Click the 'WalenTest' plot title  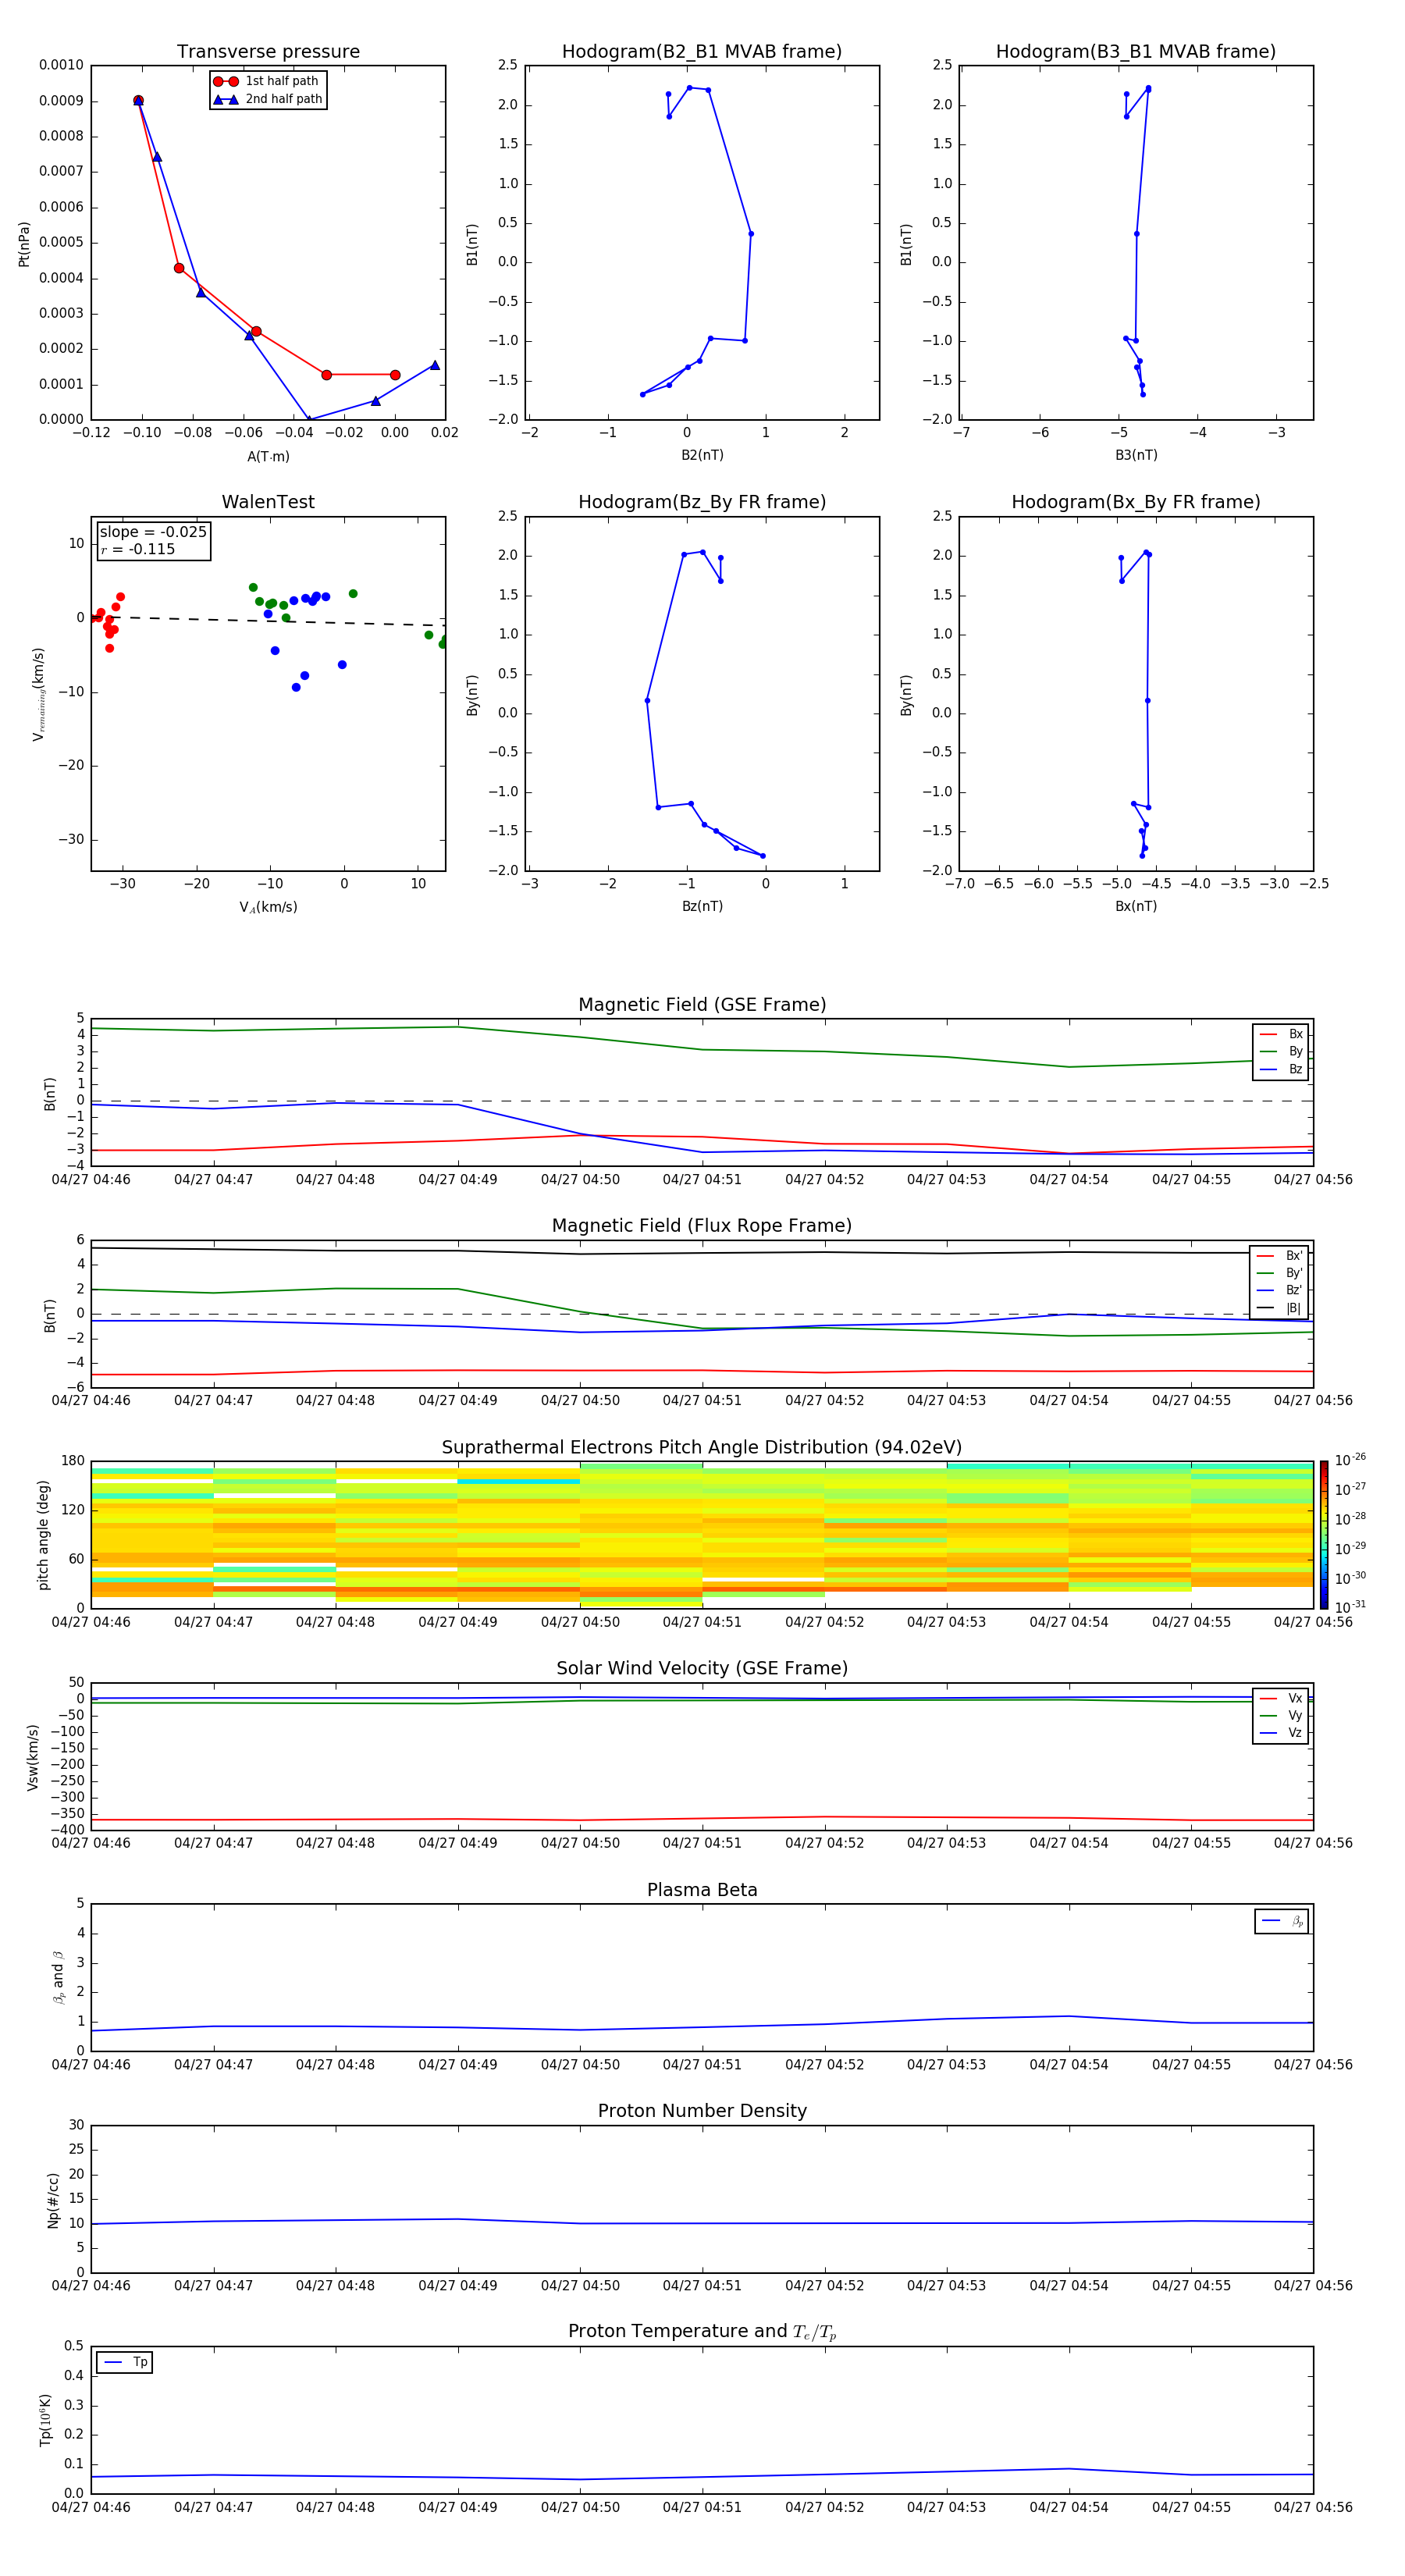point(268,502)
